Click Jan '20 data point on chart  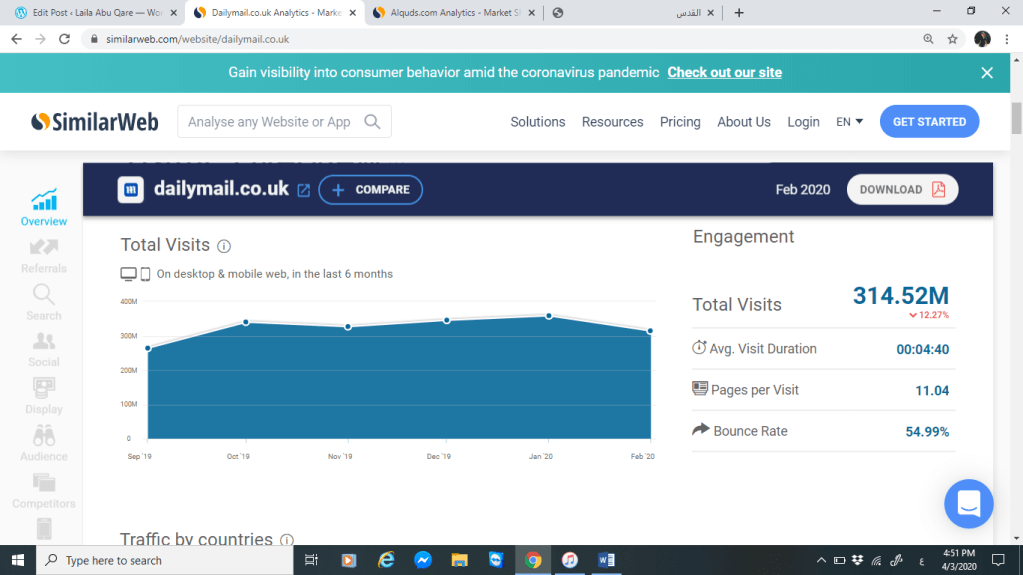pos(549,316)
